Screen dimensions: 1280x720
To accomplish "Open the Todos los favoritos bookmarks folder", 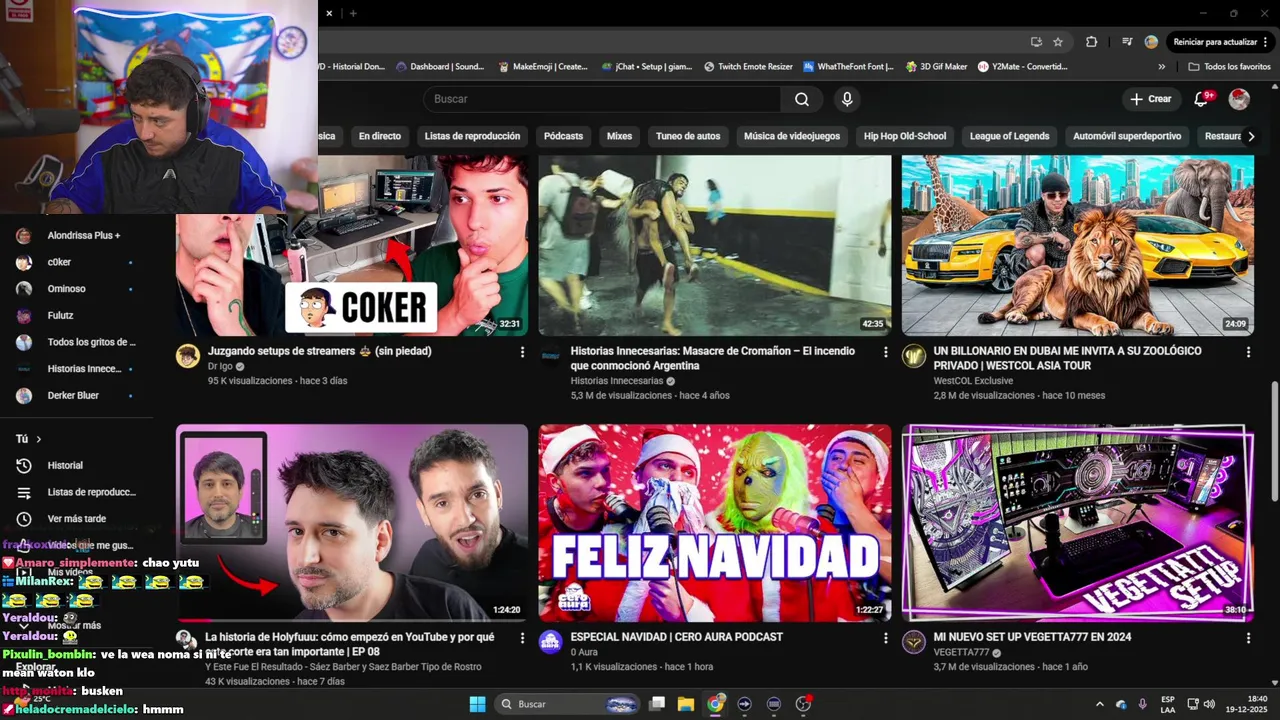I will pyautogui.click(x=1229, y=67).
